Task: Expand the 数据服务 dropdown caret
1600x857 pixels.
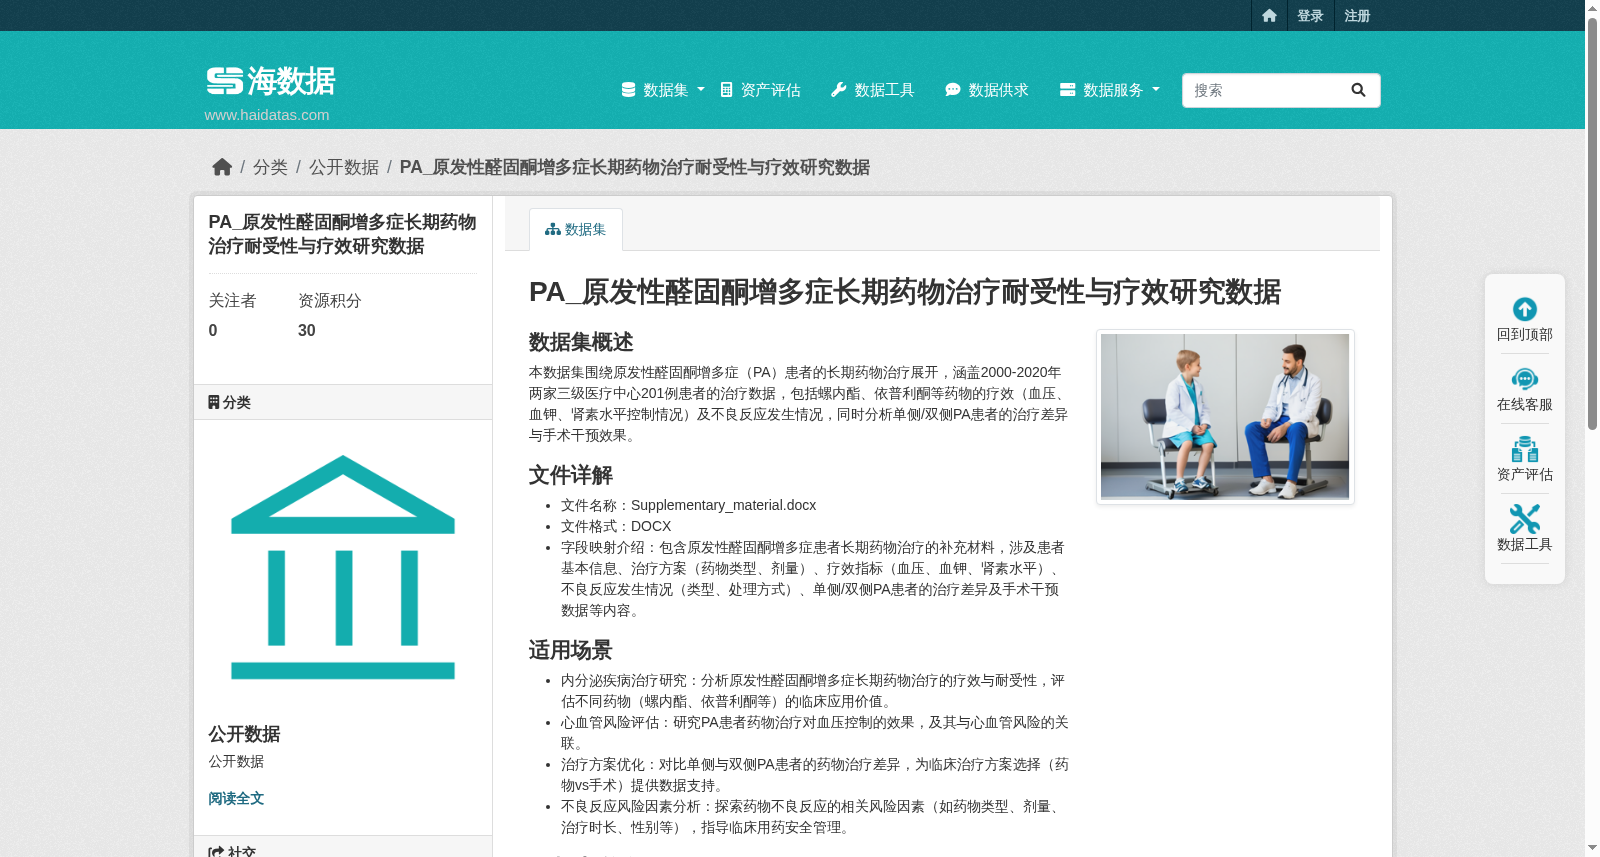Action: click(x=1156, y=90)
